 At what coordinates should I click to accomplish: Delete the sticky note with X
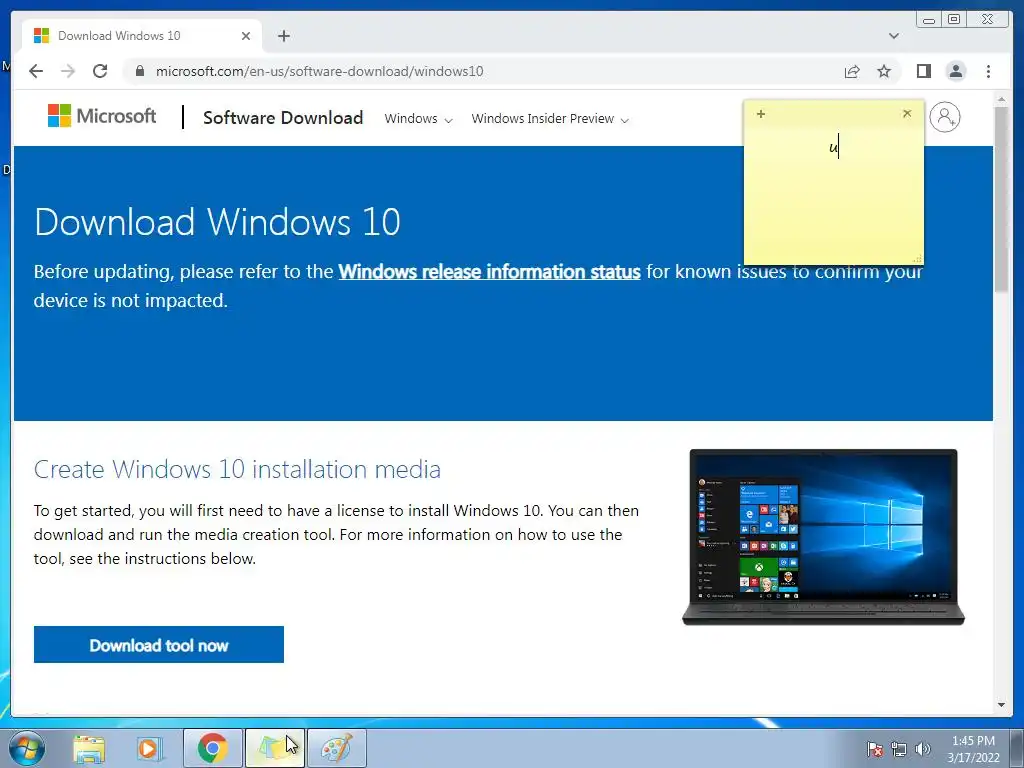[906, 113]
